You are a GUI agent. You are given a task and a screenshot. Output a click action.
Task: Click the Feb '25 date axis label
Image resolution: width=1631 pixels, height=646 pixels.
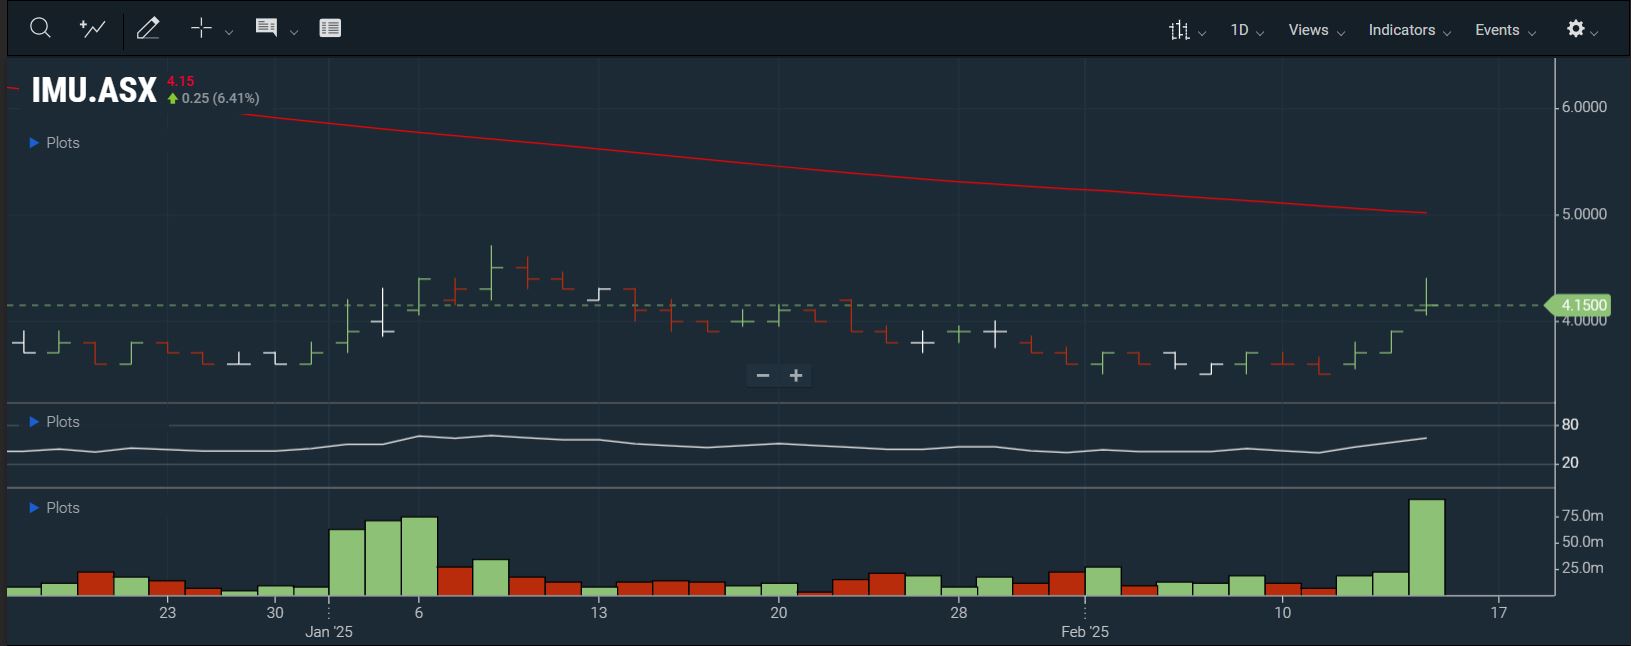pos(1085,632)
